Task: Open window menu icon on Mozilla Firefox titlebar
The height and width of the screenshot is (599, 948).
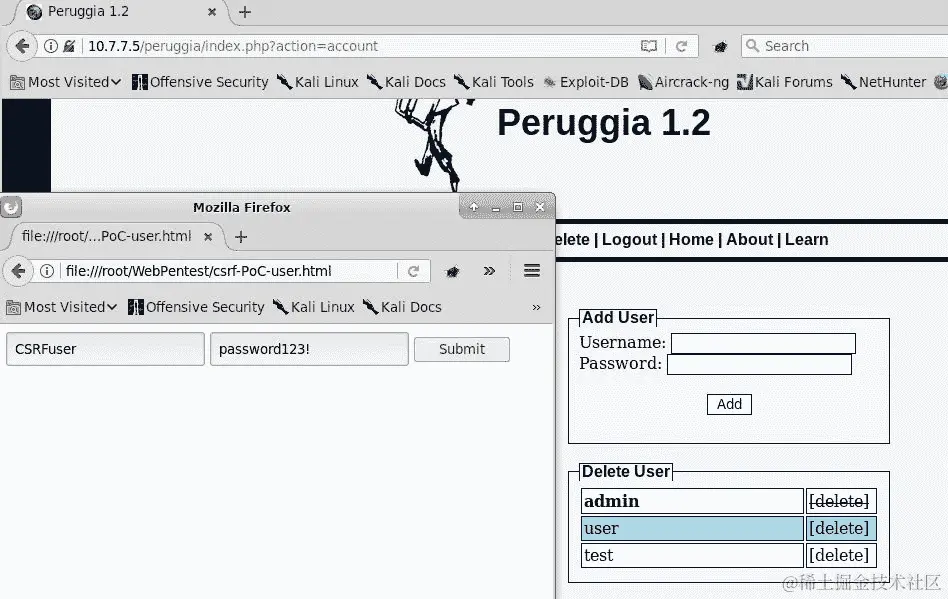Action: 11,207
